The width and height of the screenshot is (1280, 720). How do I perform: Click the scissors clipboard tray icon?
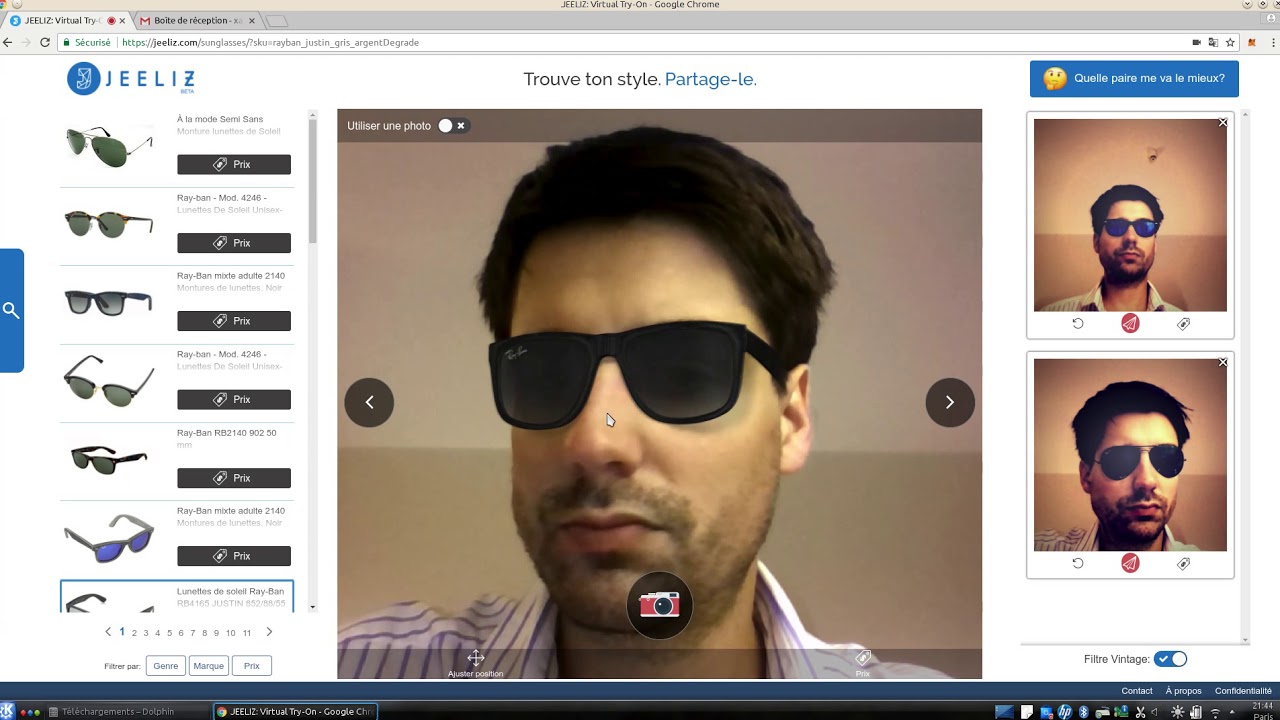[1138, 712]
